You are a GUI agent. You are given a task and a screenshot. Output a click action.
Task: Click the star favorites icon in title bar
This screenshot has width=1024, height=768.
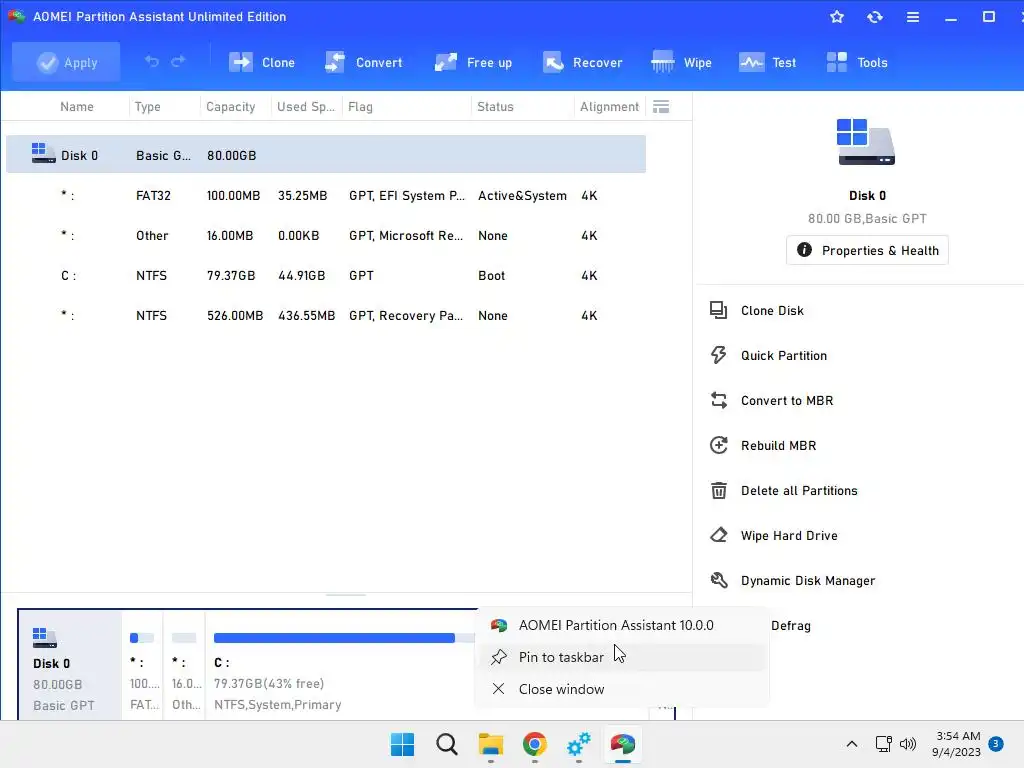(x=837, y=17)
